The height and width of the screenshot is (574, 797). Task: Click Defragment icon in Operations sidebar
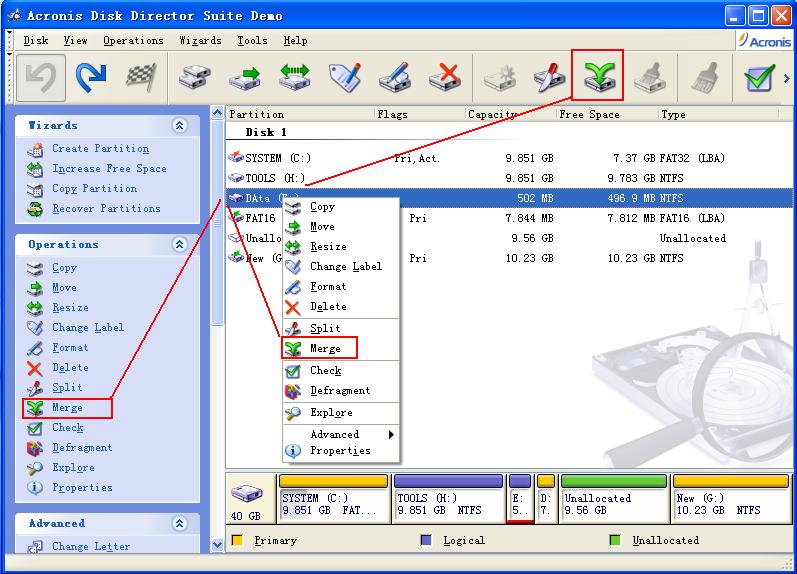pyautogui.click(x=35, y=448)
